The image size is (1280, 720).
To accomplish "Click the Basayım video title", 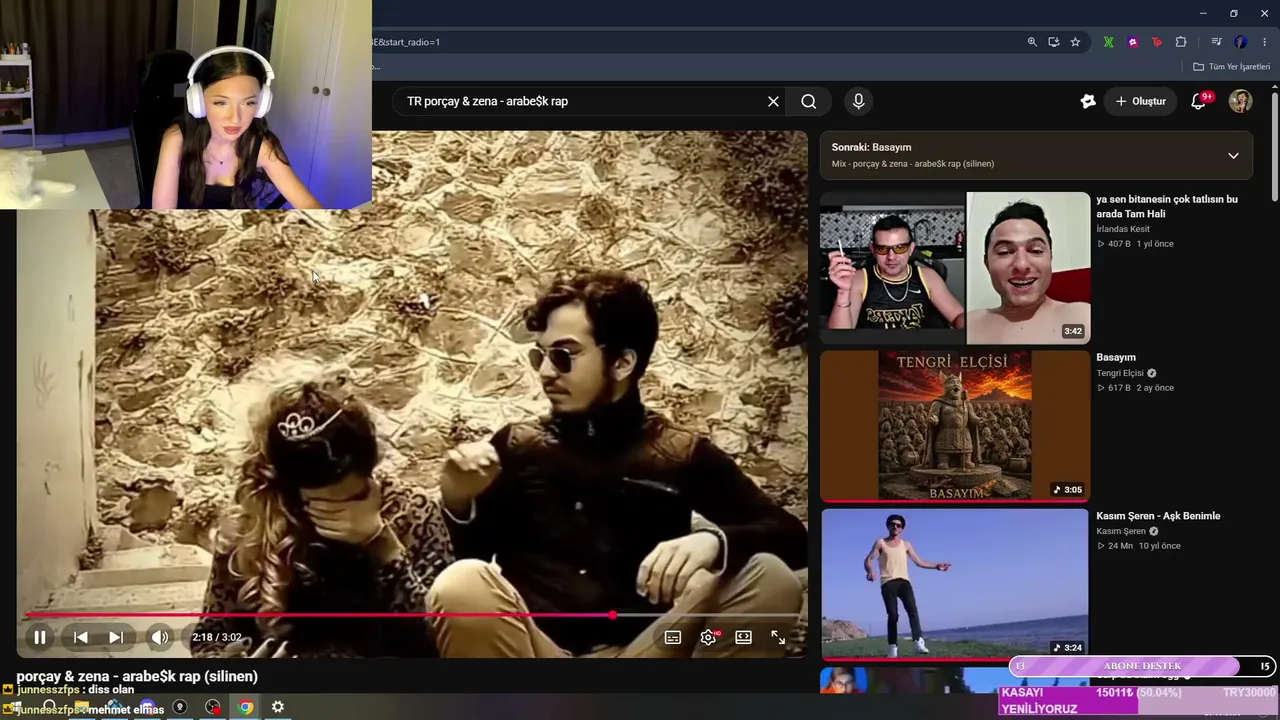I will (1116, 357).
